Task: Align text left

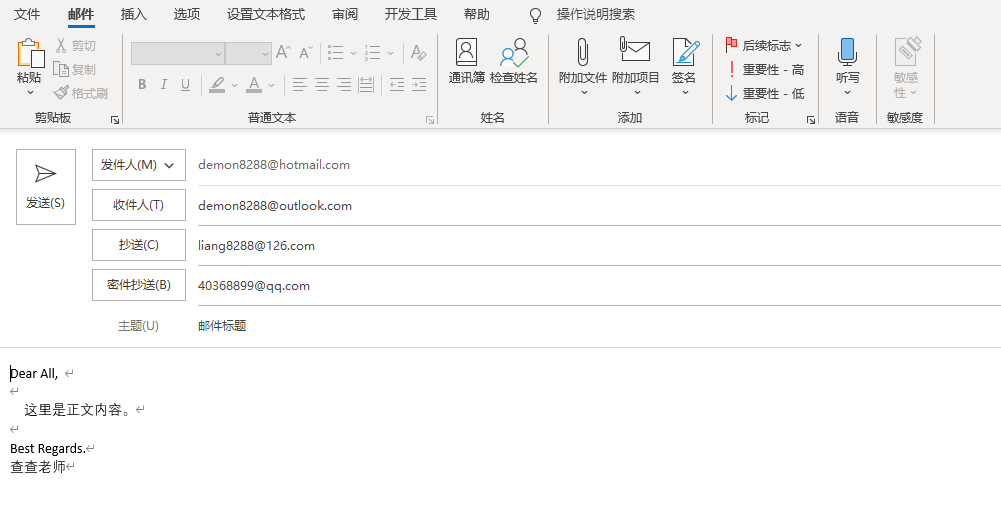Action: point(299,84)
